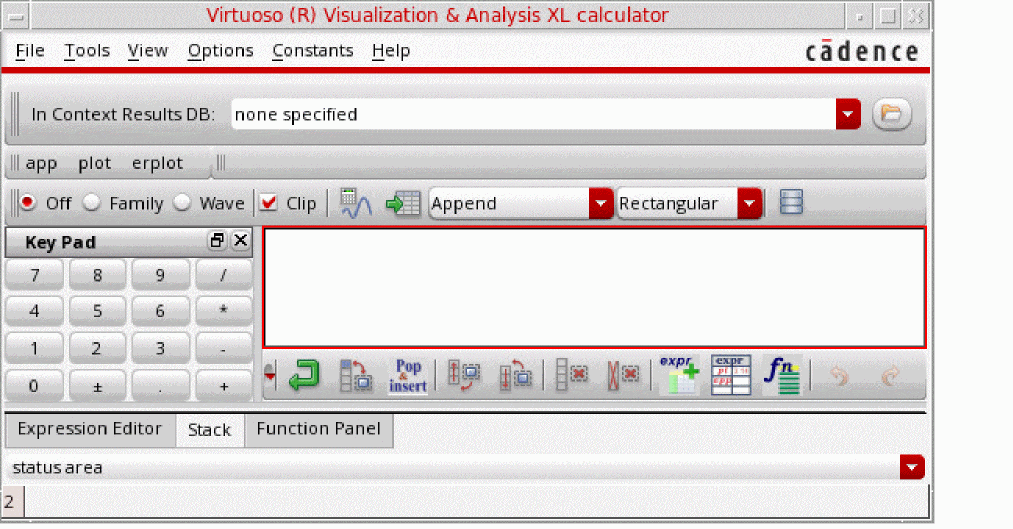Select the Off radio button
1013x529 pixels.
coord(28,203)
